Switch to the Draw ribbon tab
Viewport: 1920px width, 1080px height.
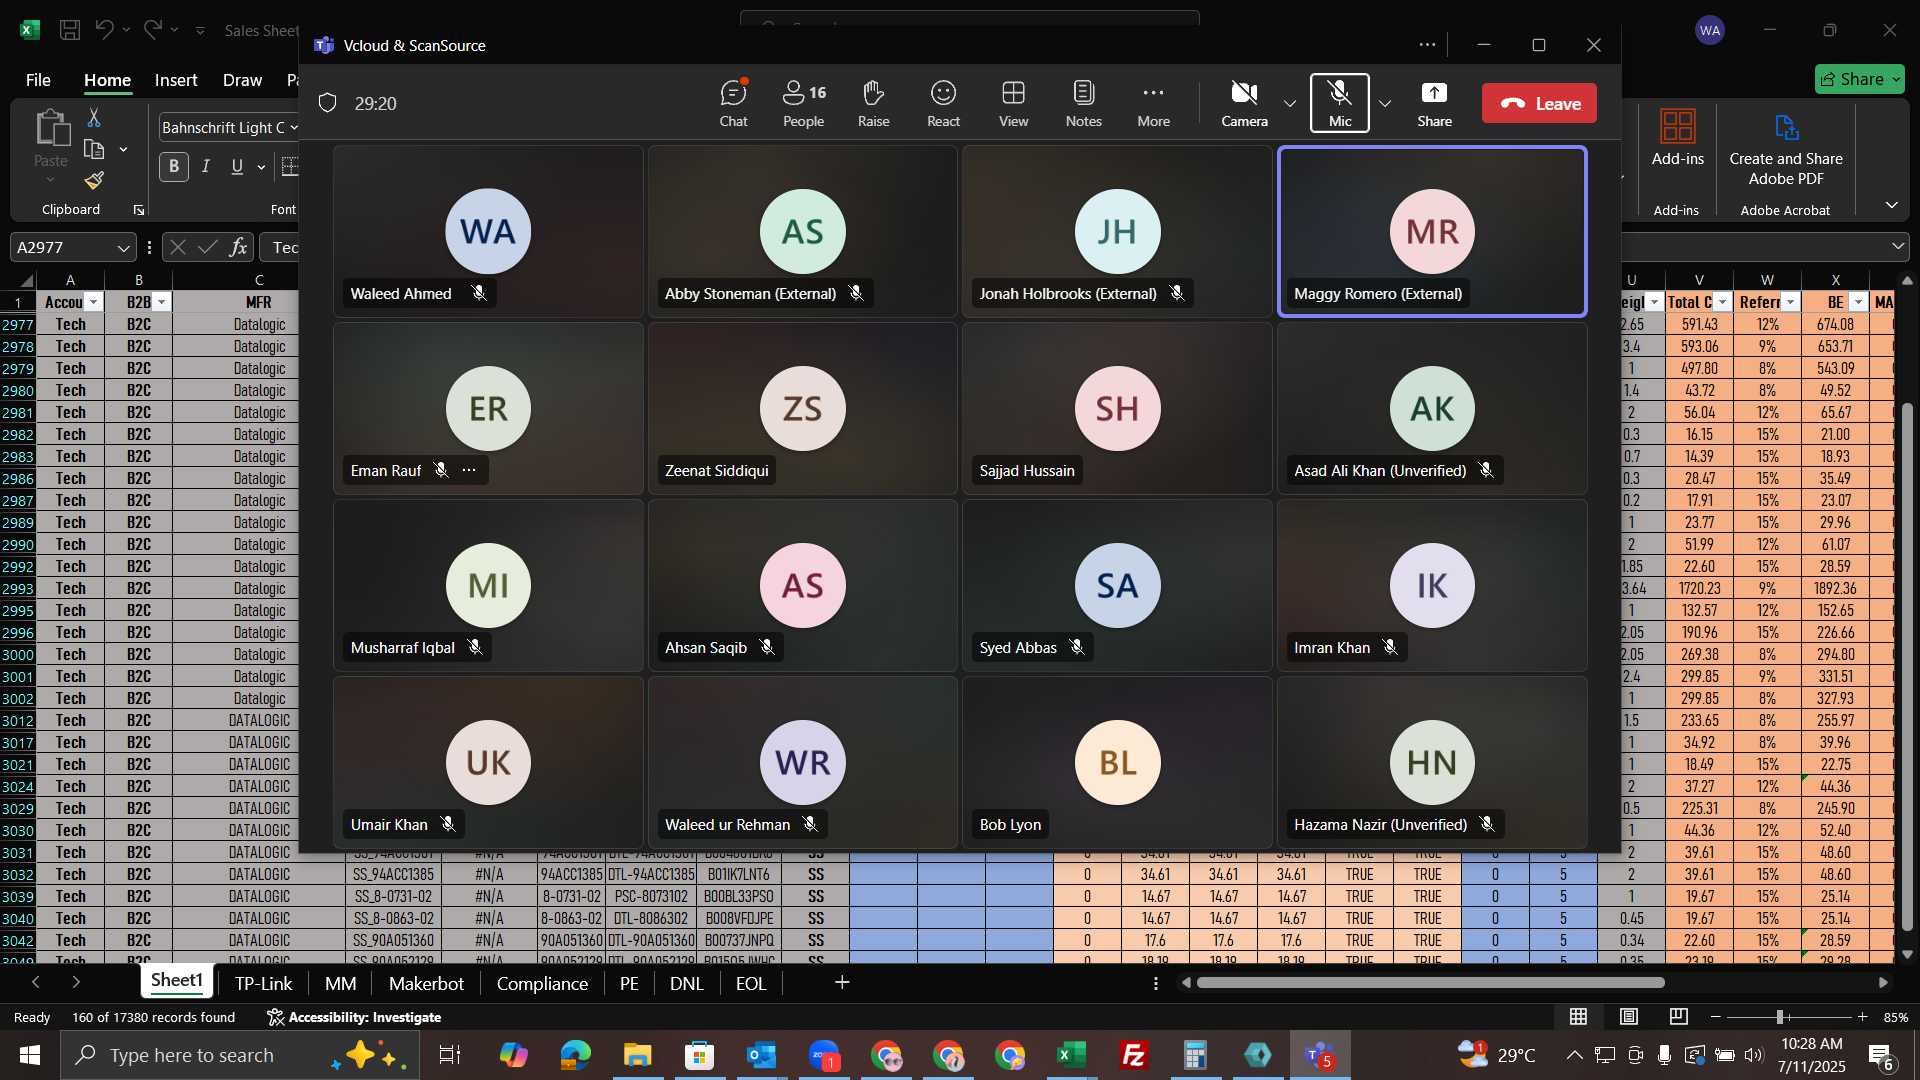coord(242,80)
